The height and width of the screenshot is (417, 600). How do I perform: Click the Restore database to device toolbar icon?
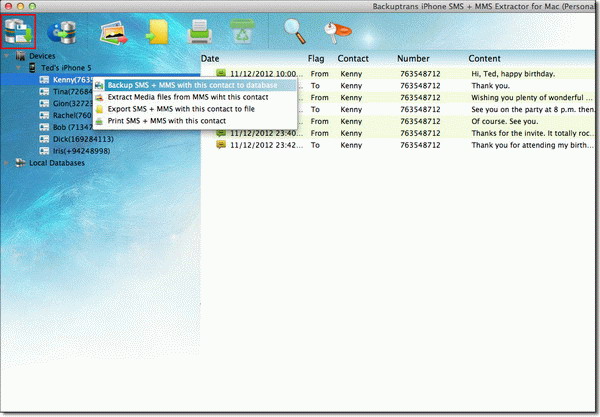coord(62,32)
